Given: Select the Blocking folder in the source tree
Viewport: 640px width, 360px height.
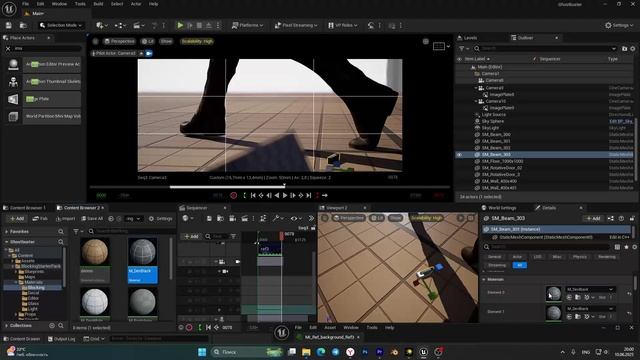Looking at the screenshot, I should pyautogui.click(x=36, y=287).
